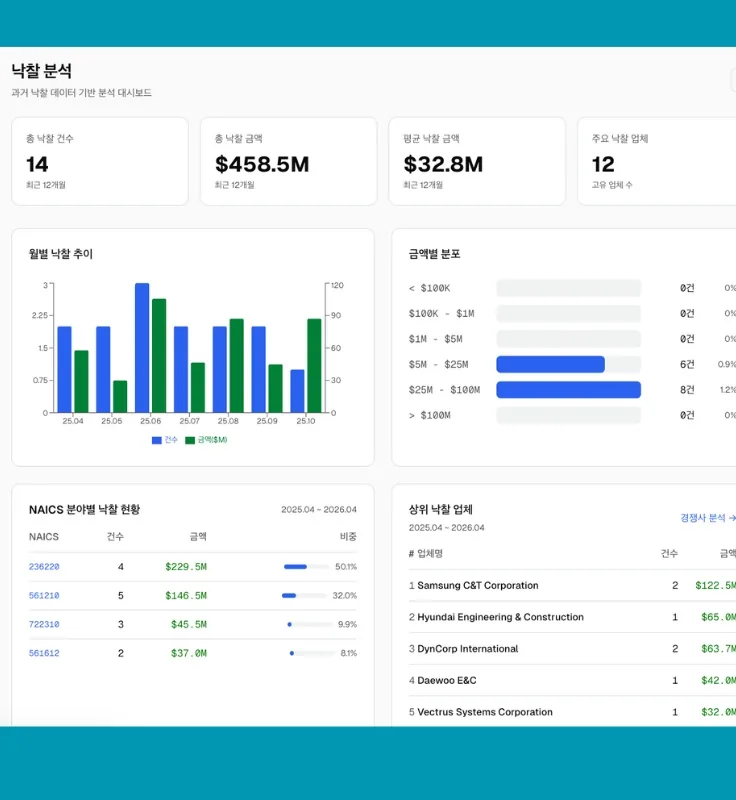Click the 금액별 분포 panel title
This screenshot has width=736, height=800.
pyautogui.click(x=435, y=254)
